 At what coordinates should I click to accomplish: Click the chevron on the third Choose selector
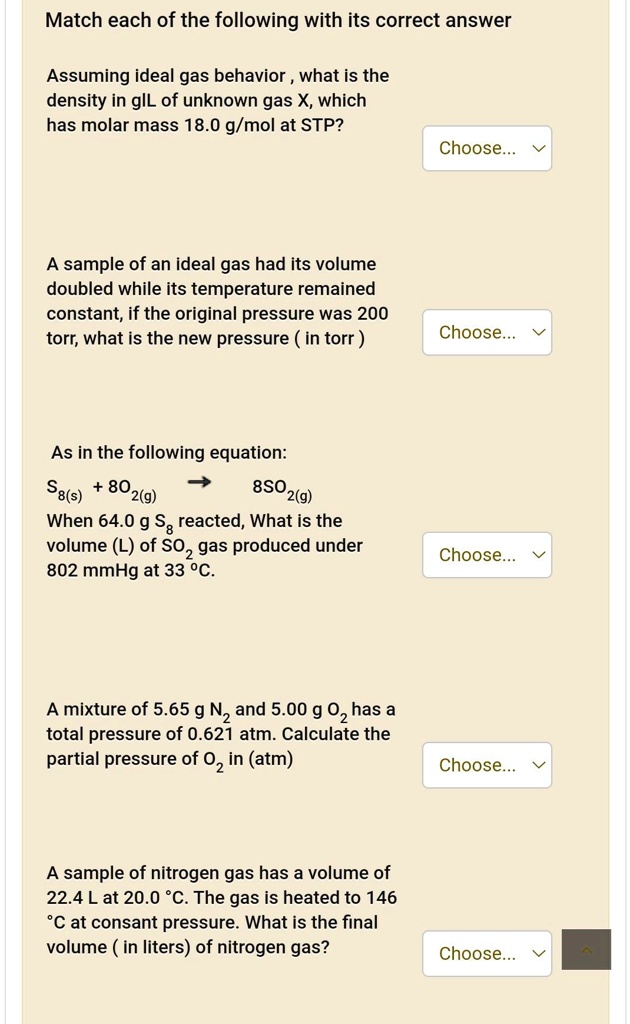click(537, 555)
